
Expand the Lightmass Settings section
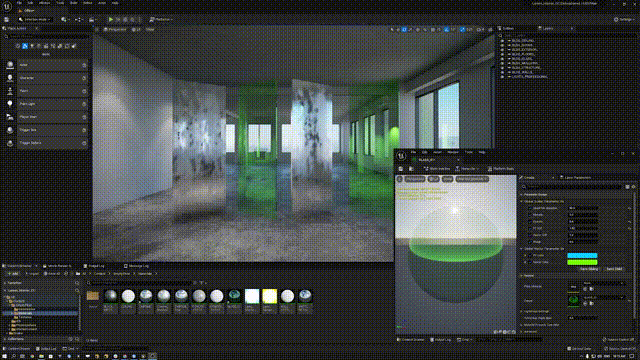point(522,311)
